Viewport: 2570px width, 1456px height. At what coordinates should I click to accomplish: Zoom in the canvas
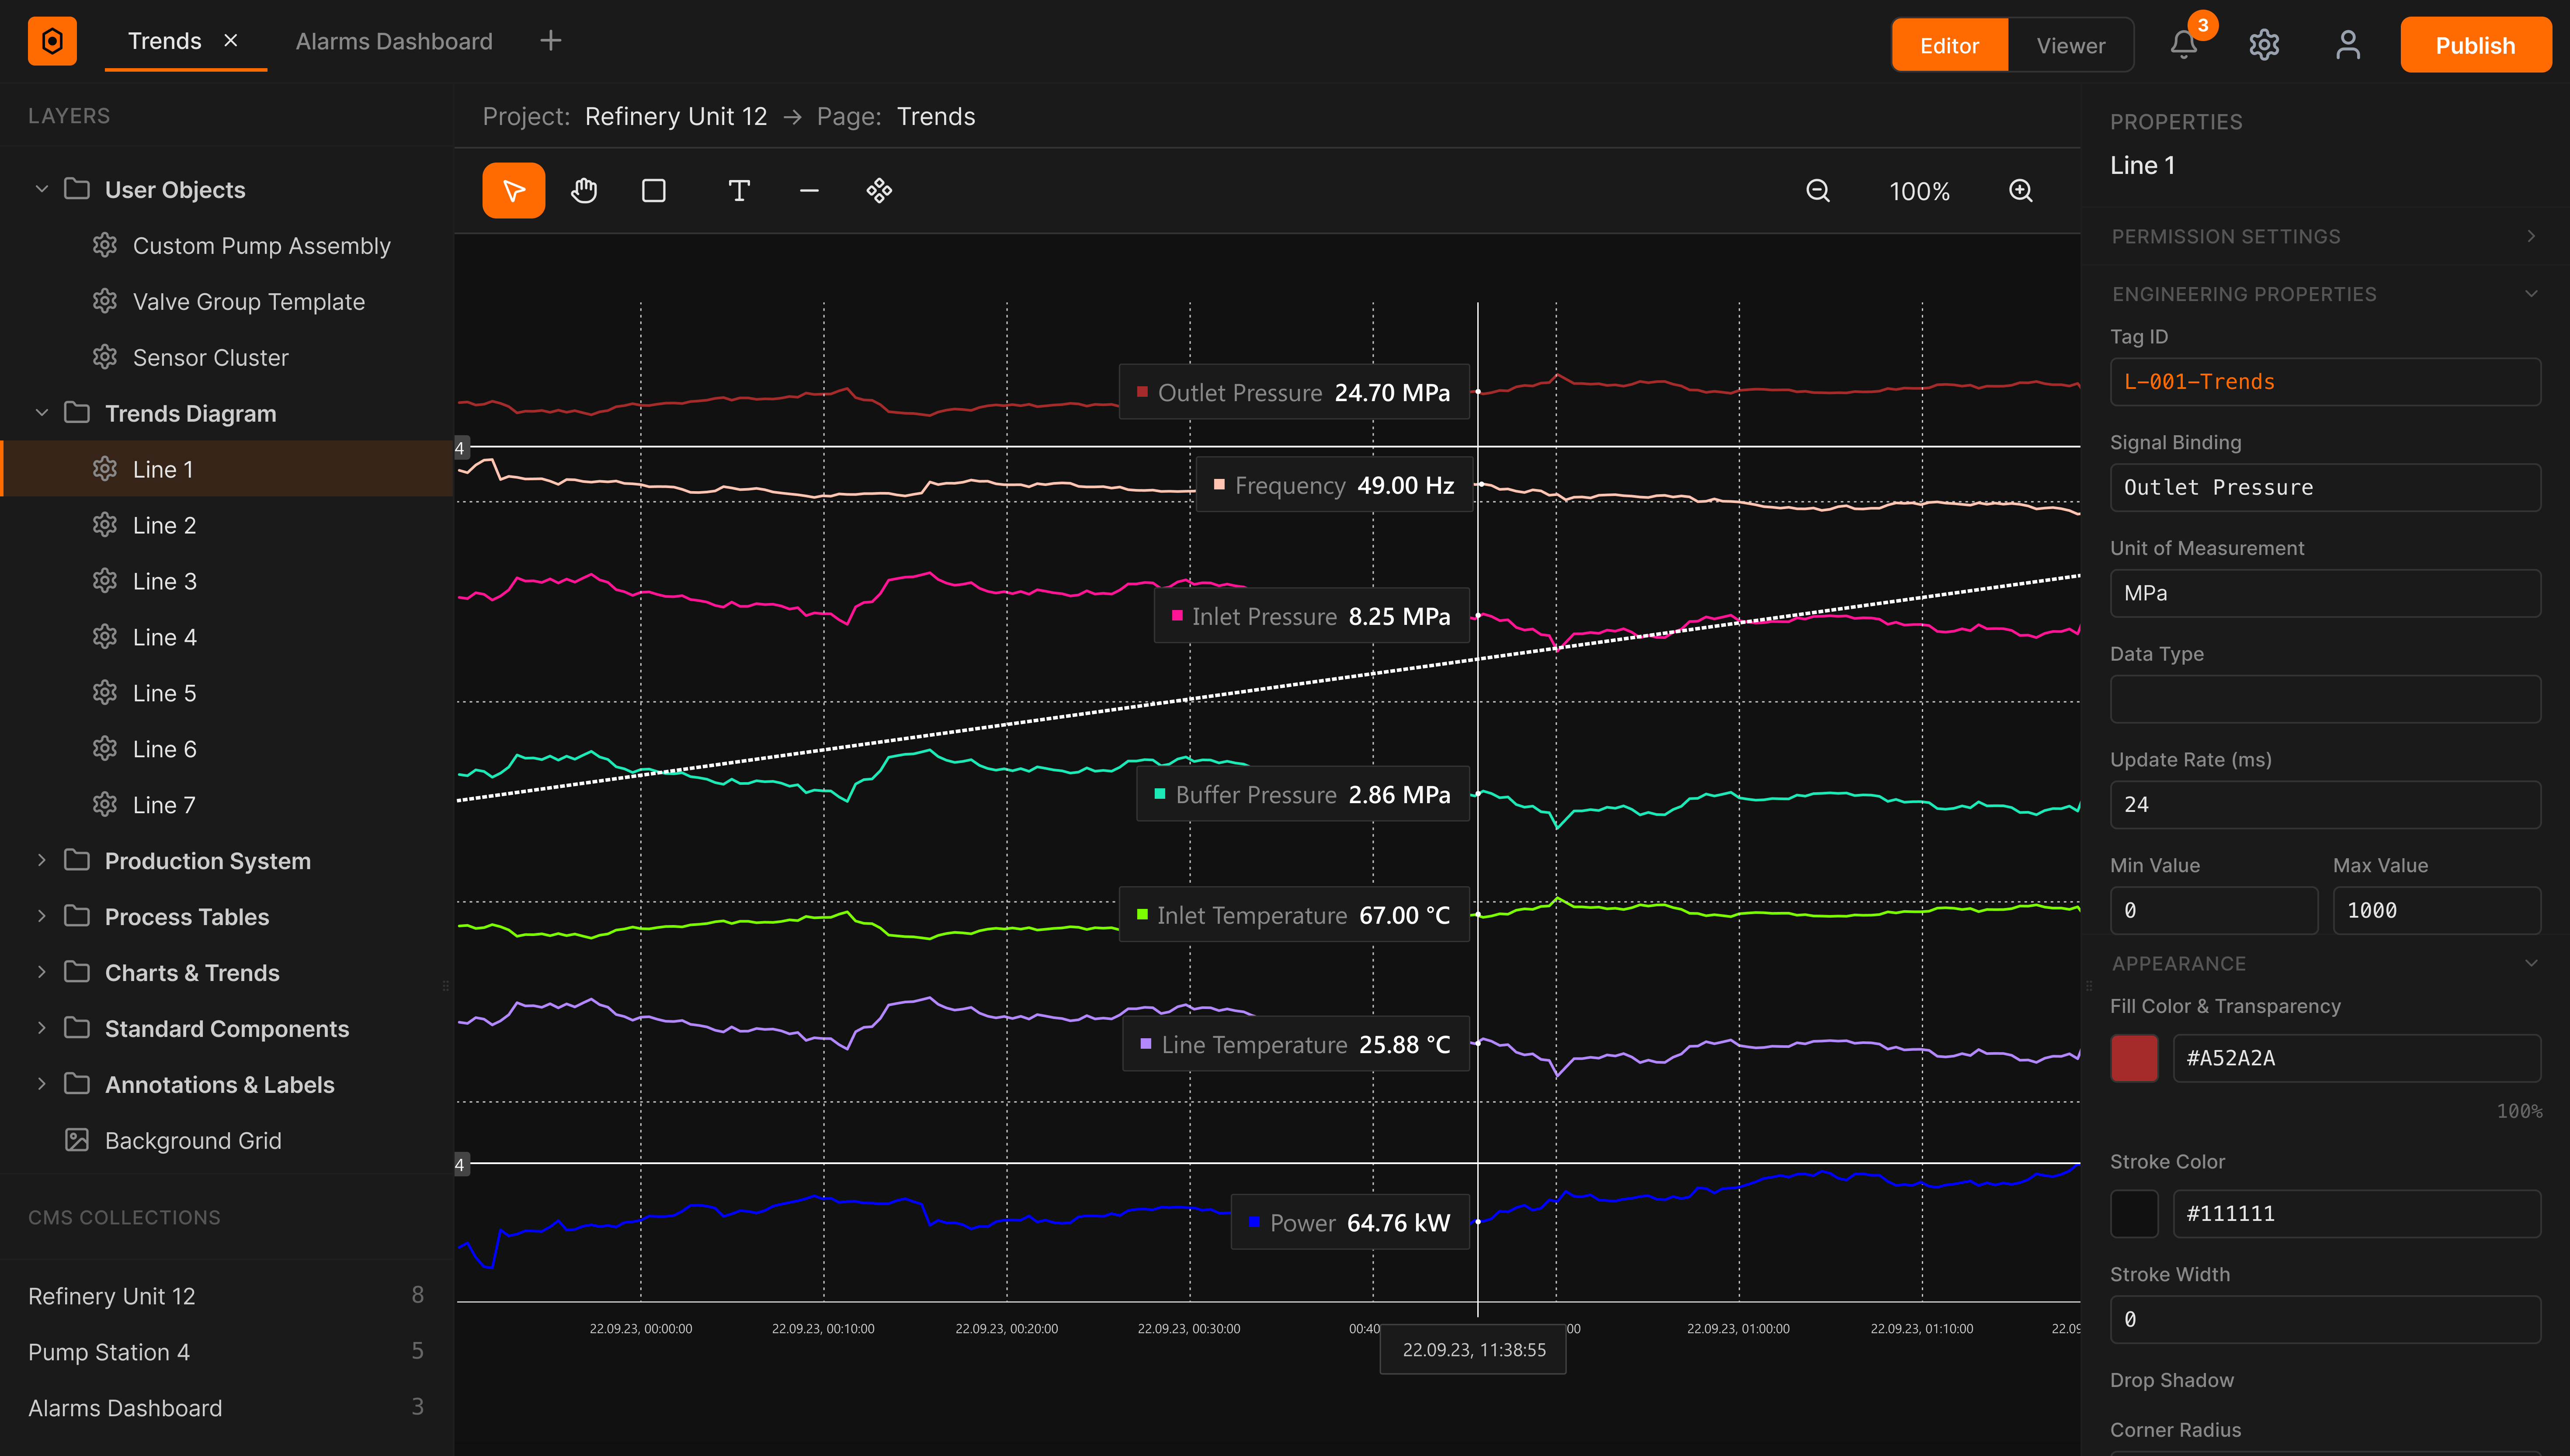pyautogui.click(x=2021, y=190)
